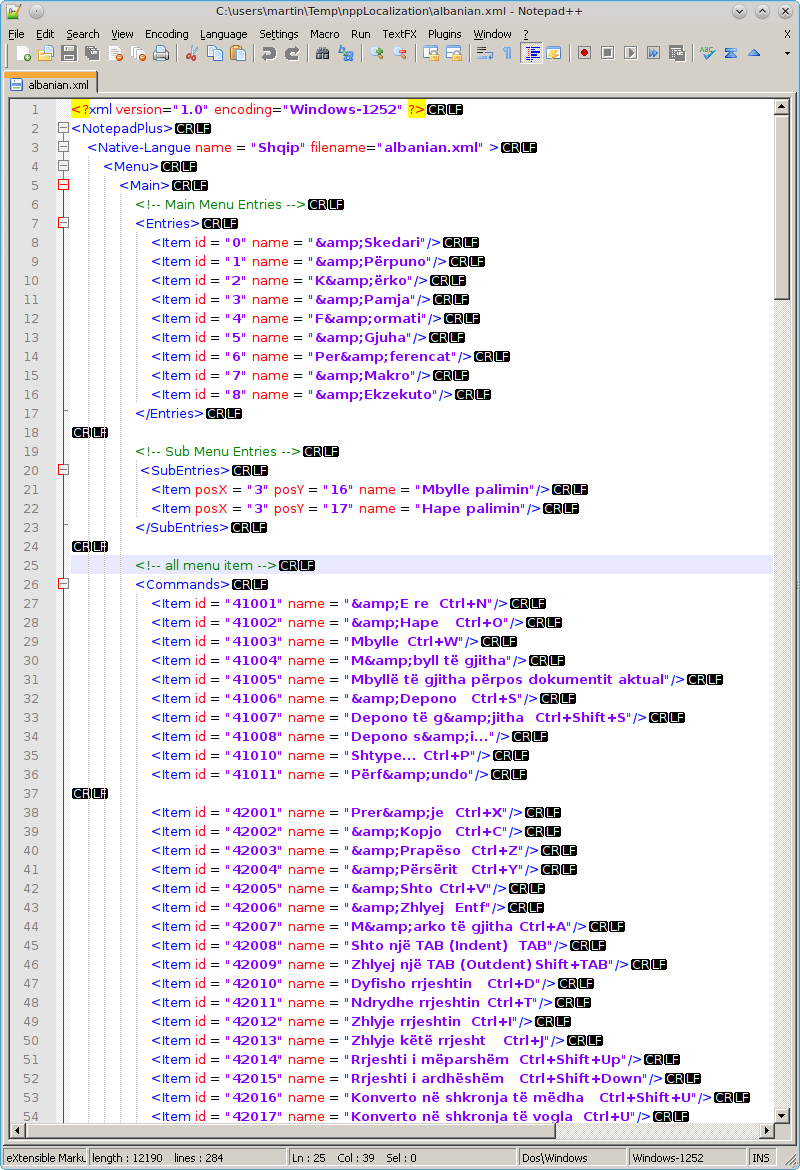The image size is (800, 1170).
Task: Click the INS indicator in status bar
Action: [x=761, y=1158]
